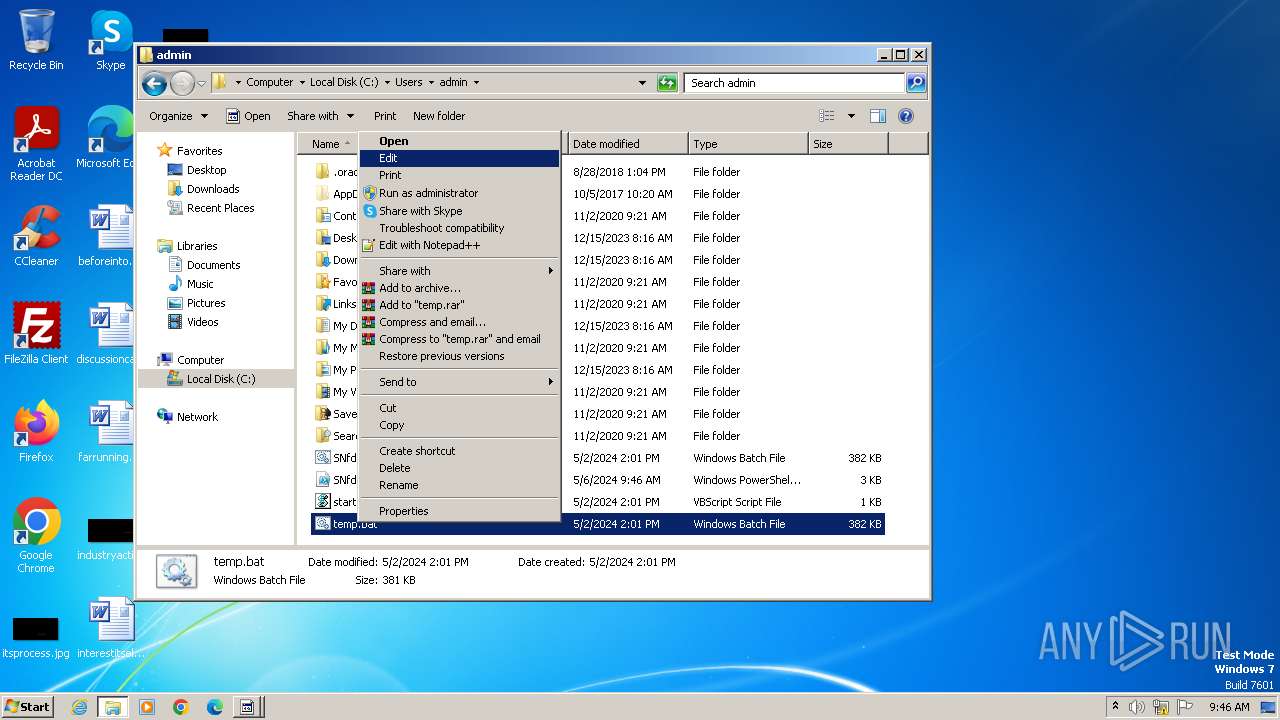Viewport: 1280px width, 720px height.
Task: Open Recent Places in sidebar
Action: (220, 208)
